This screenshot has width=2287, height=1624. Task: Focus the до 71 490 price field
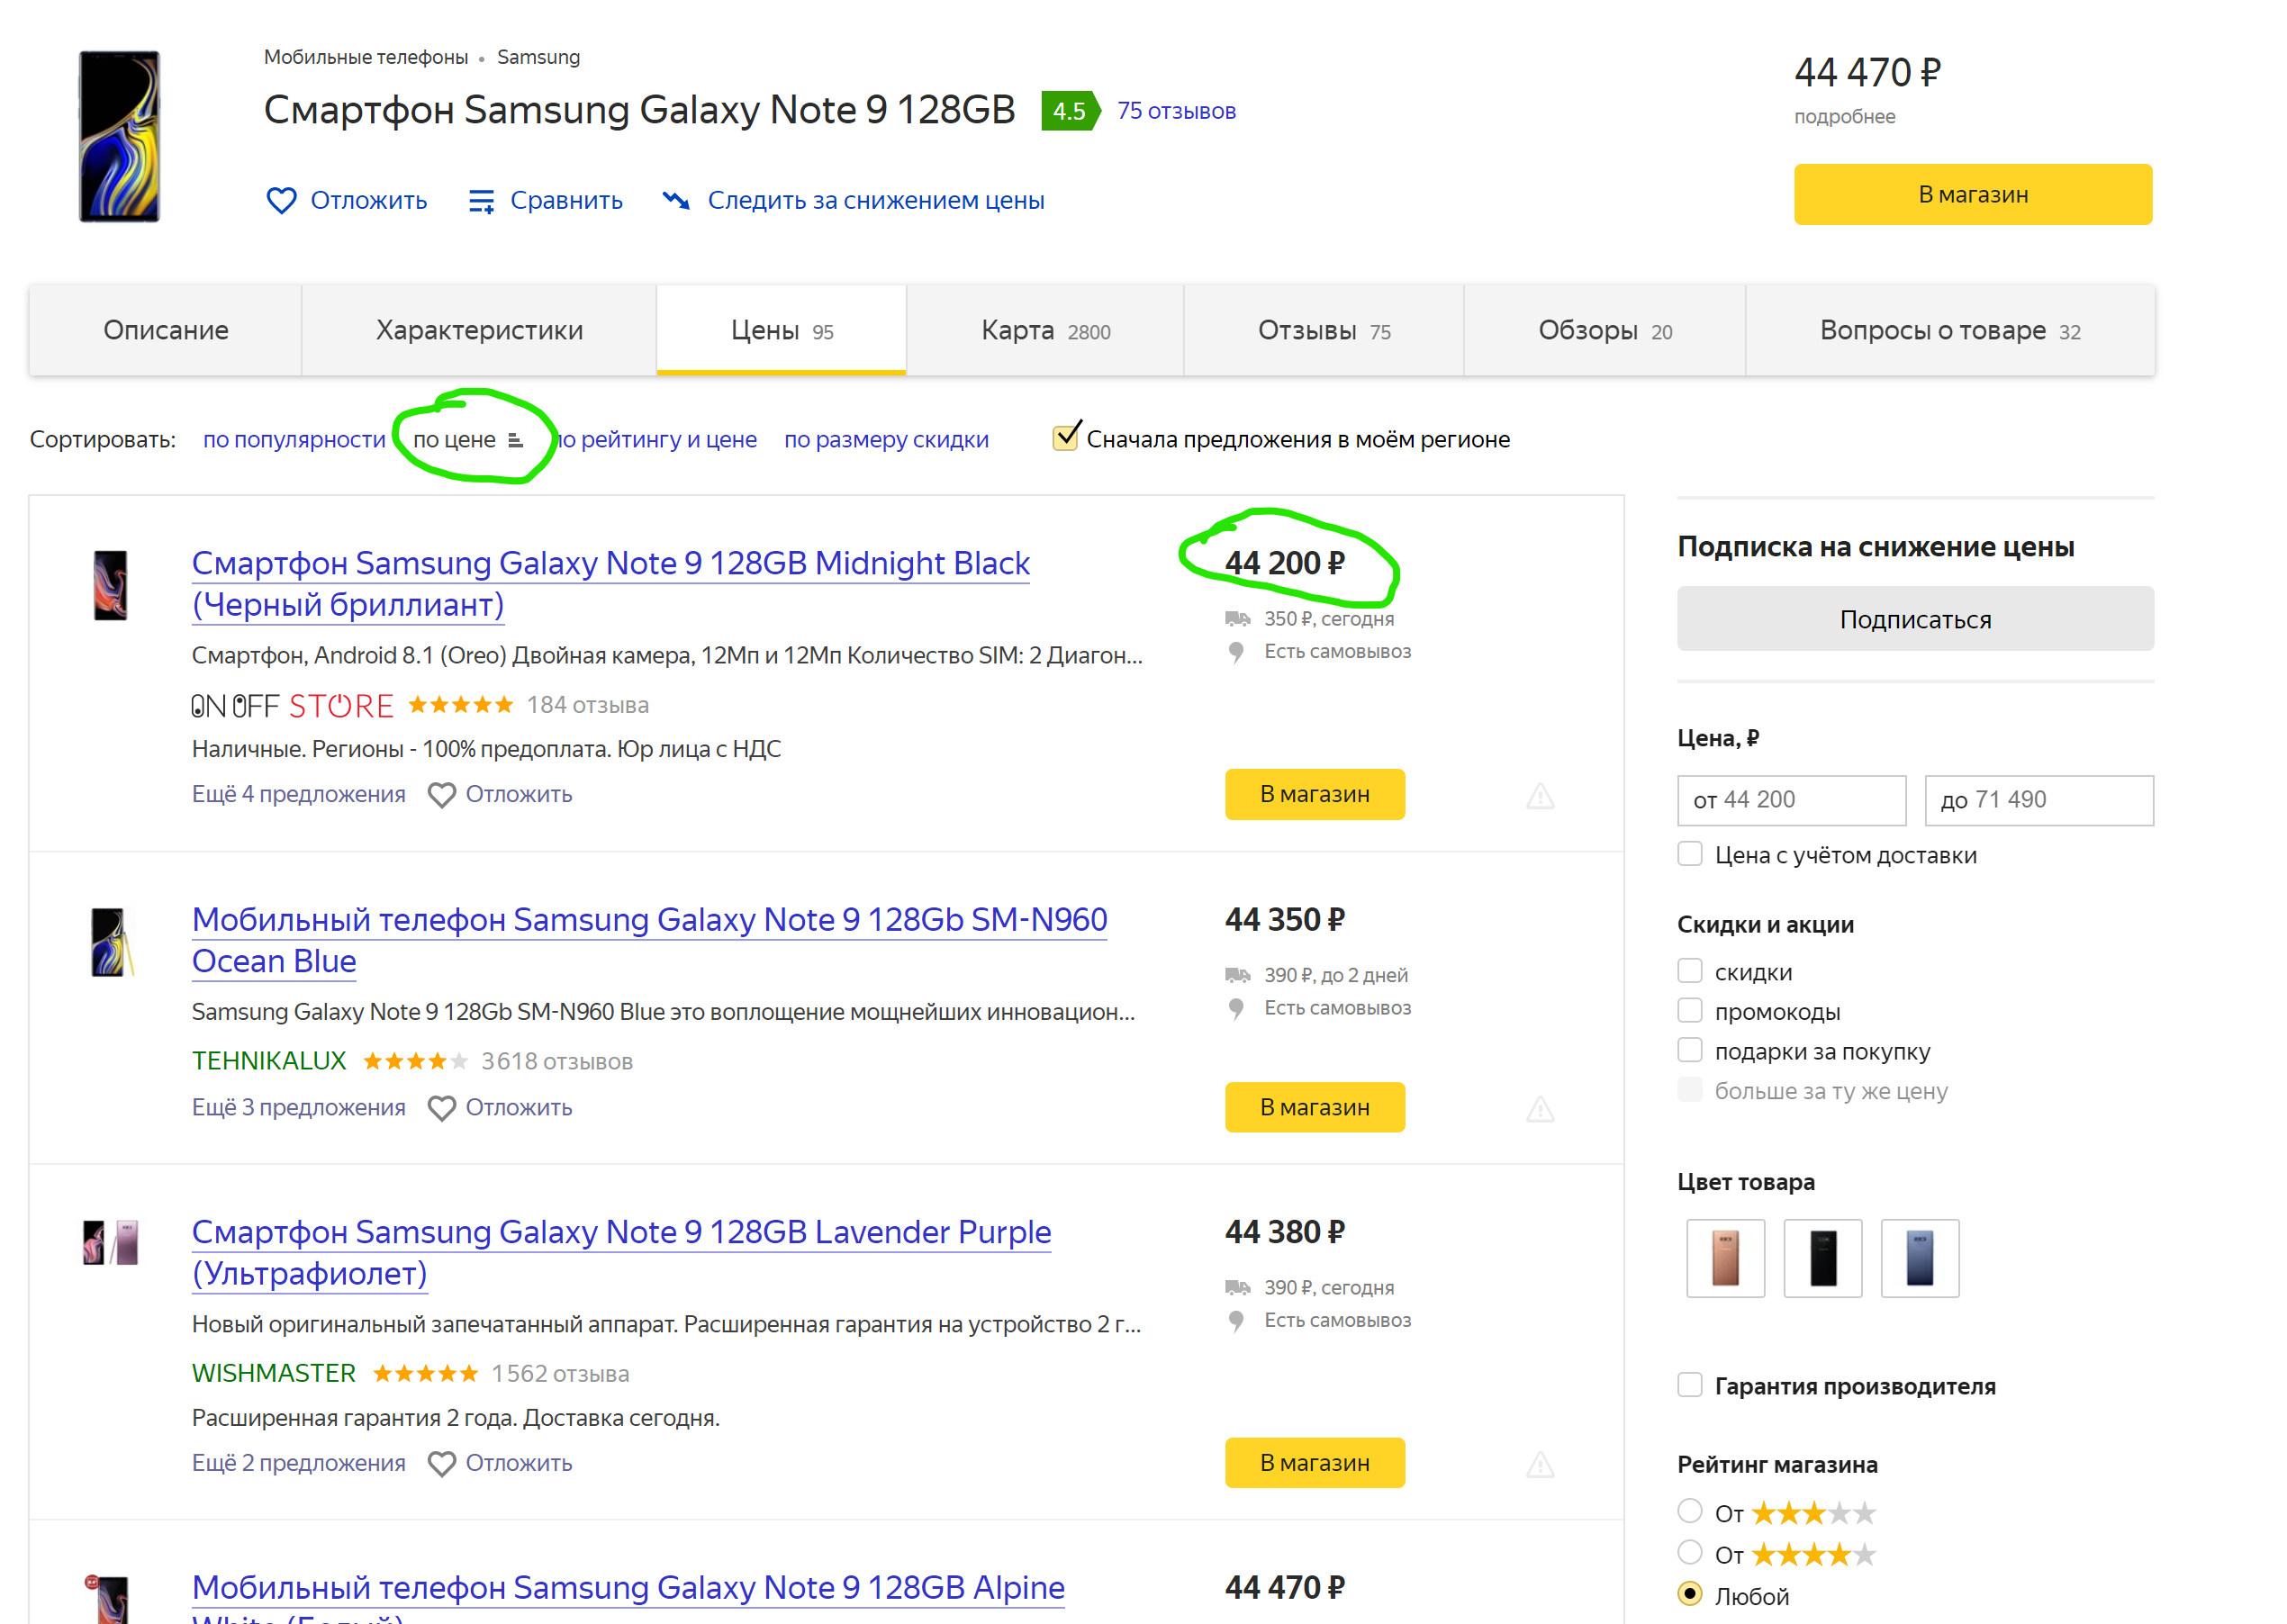pos(2039,800)
